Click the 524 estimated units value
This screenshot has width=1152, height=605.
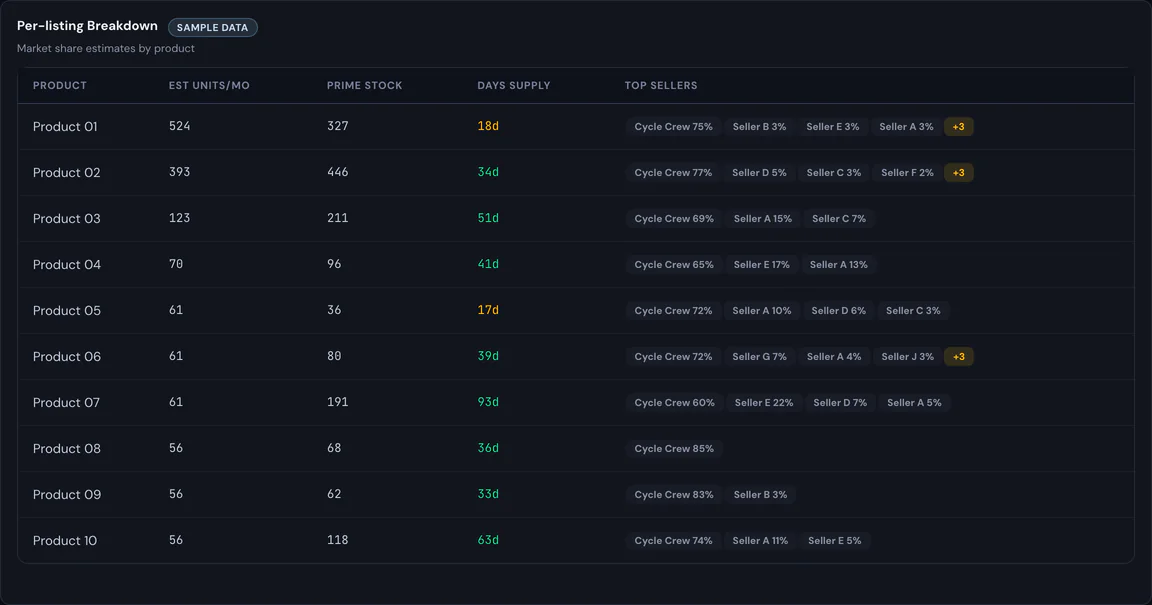(179, 126)
